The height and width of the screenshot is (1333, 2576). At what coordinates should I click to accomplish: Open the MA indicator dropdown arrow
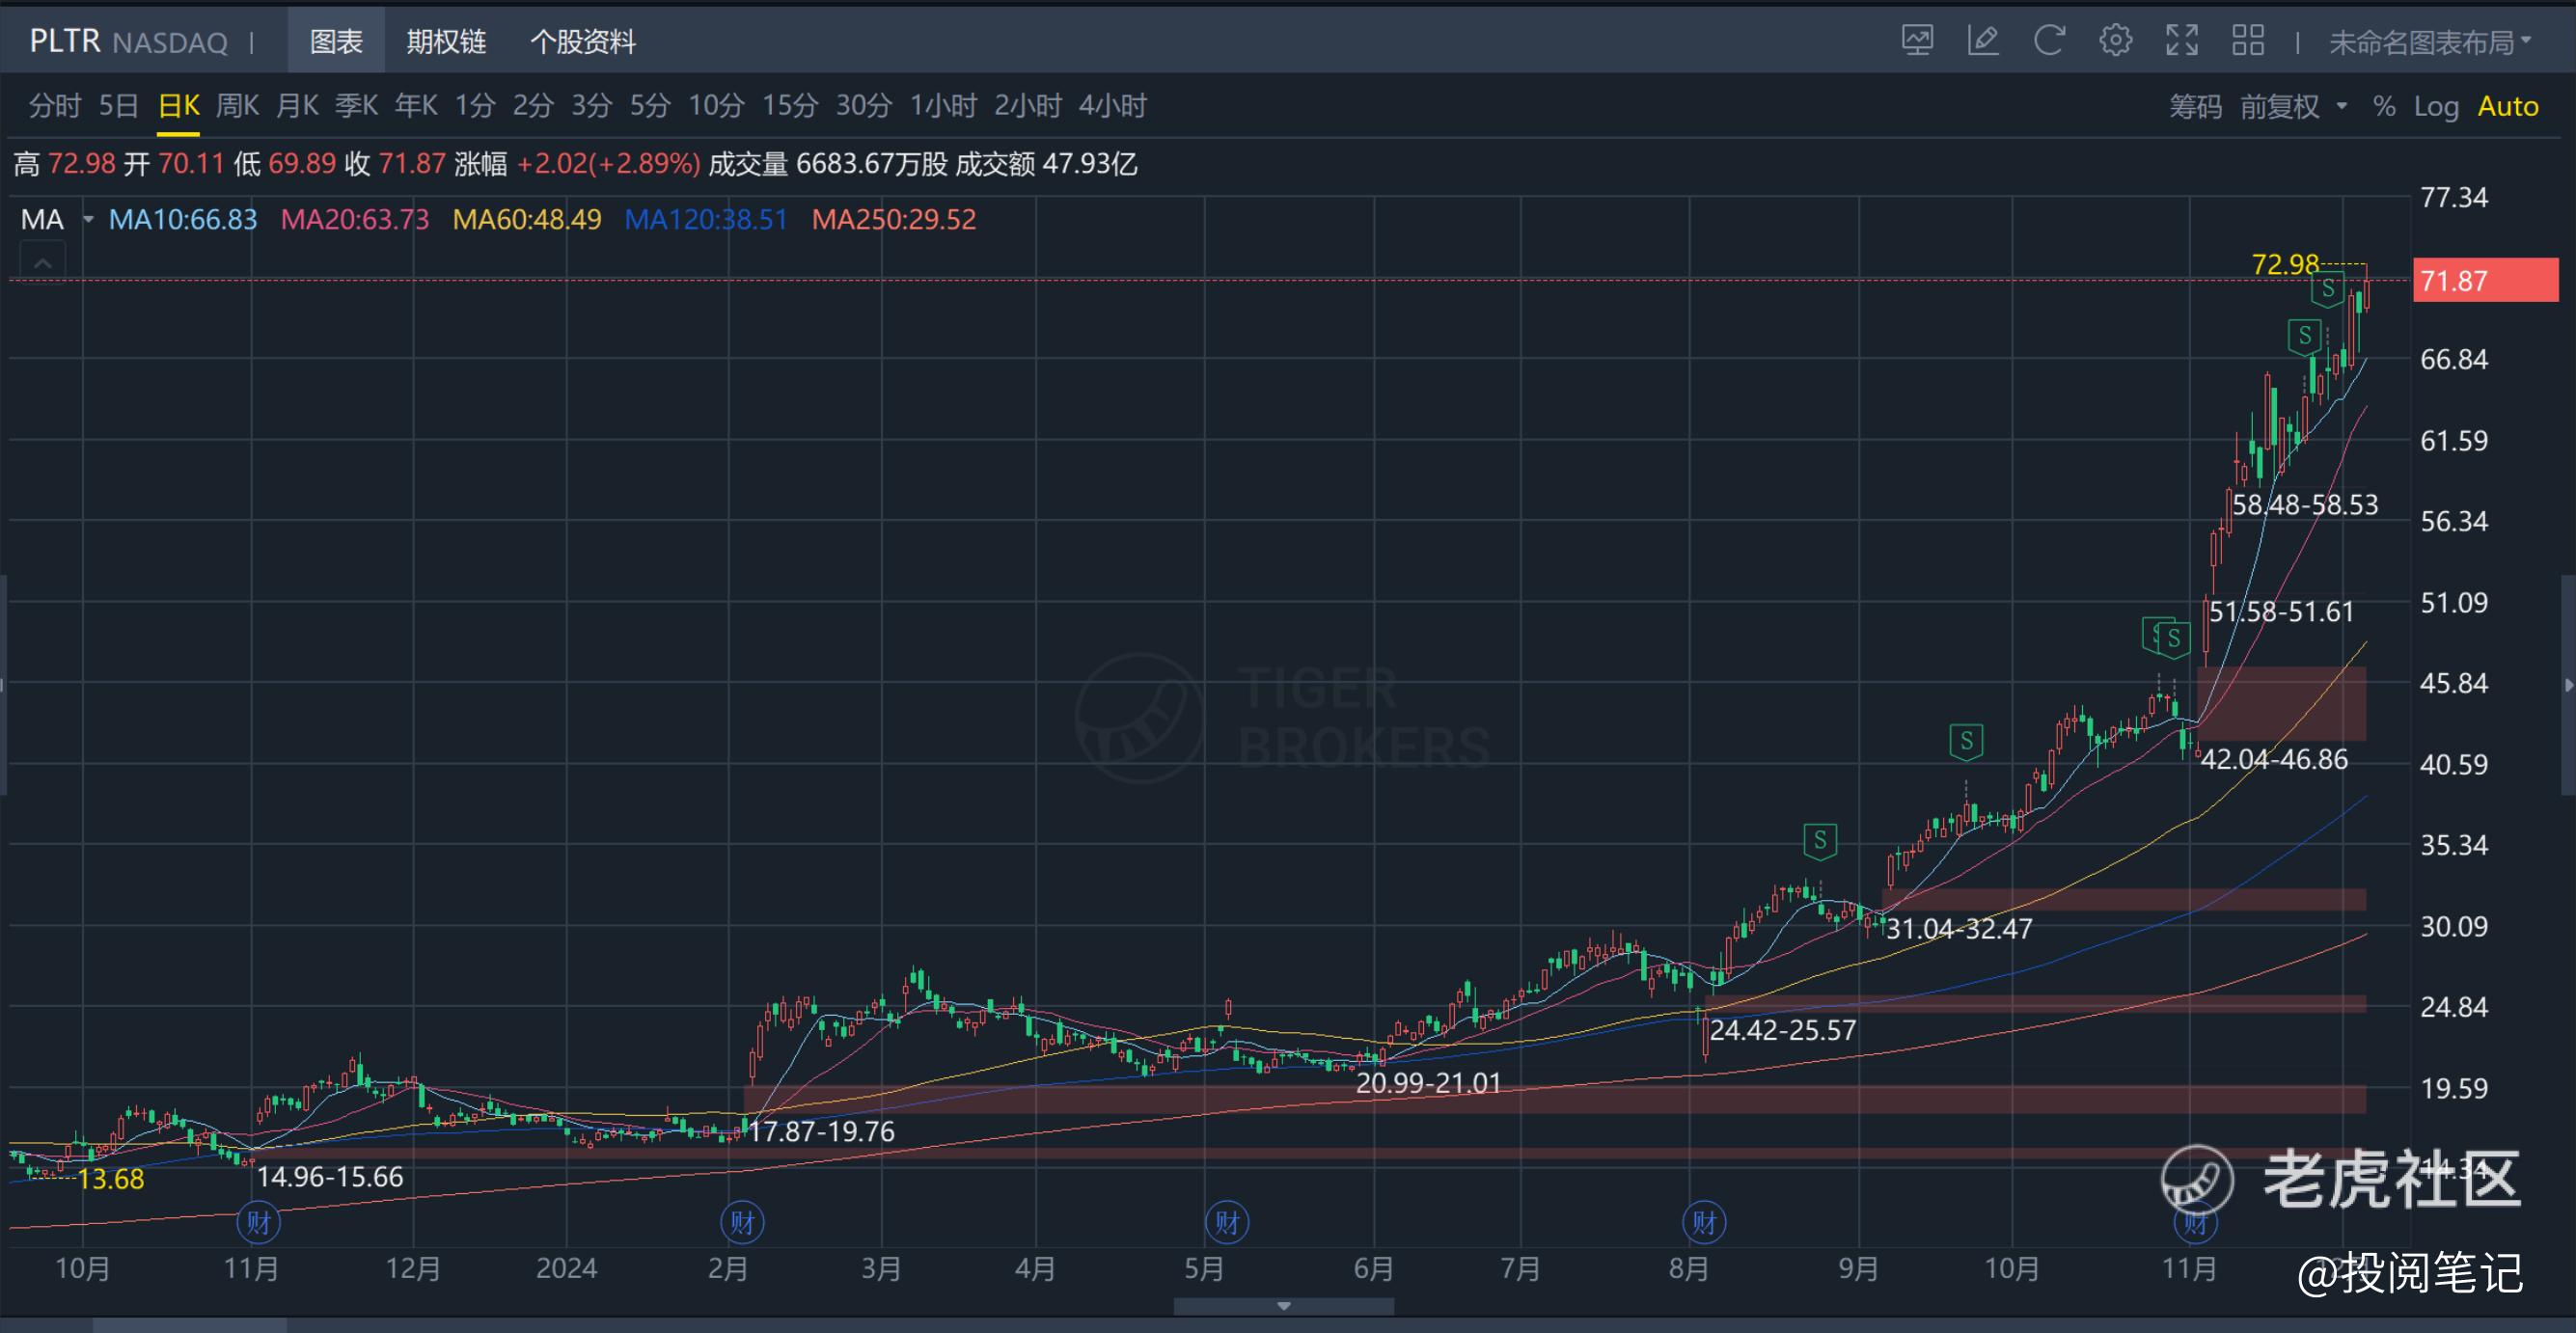(x=88, y=219)
